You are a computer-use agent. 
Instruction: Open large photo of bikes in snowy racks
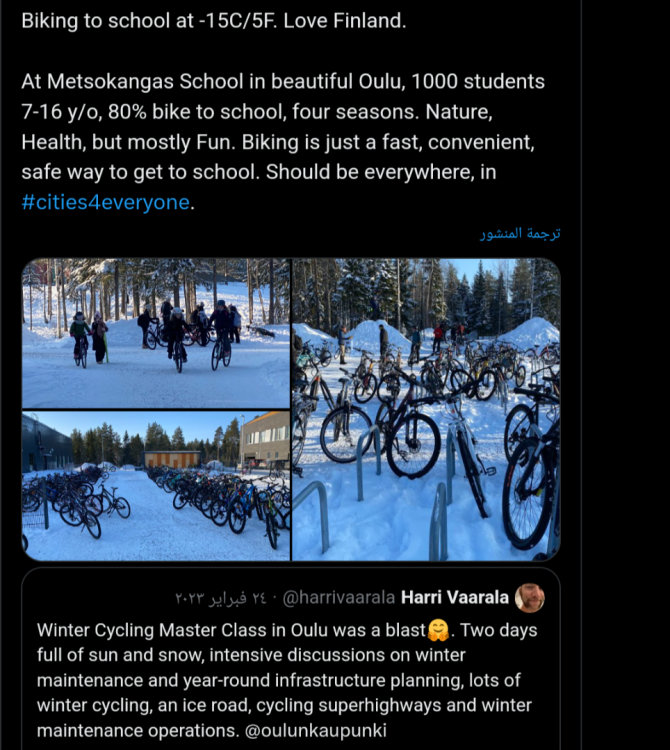426,409
